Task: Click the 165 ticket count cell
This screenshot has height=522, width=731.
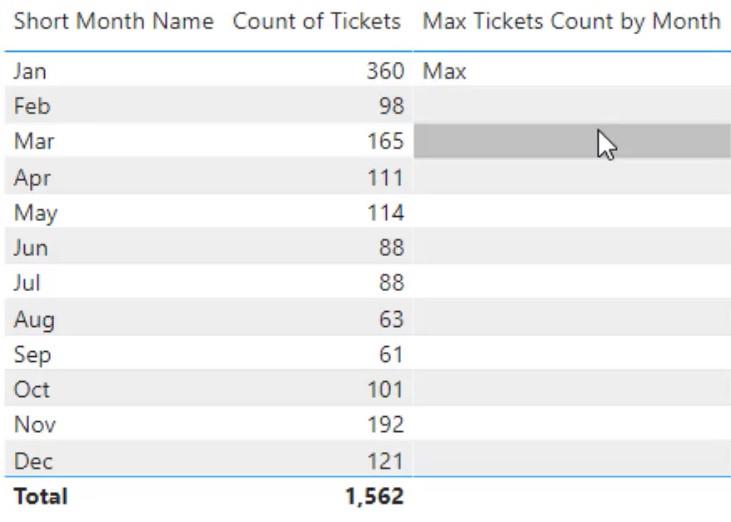Action: click(x=385, y=141)
